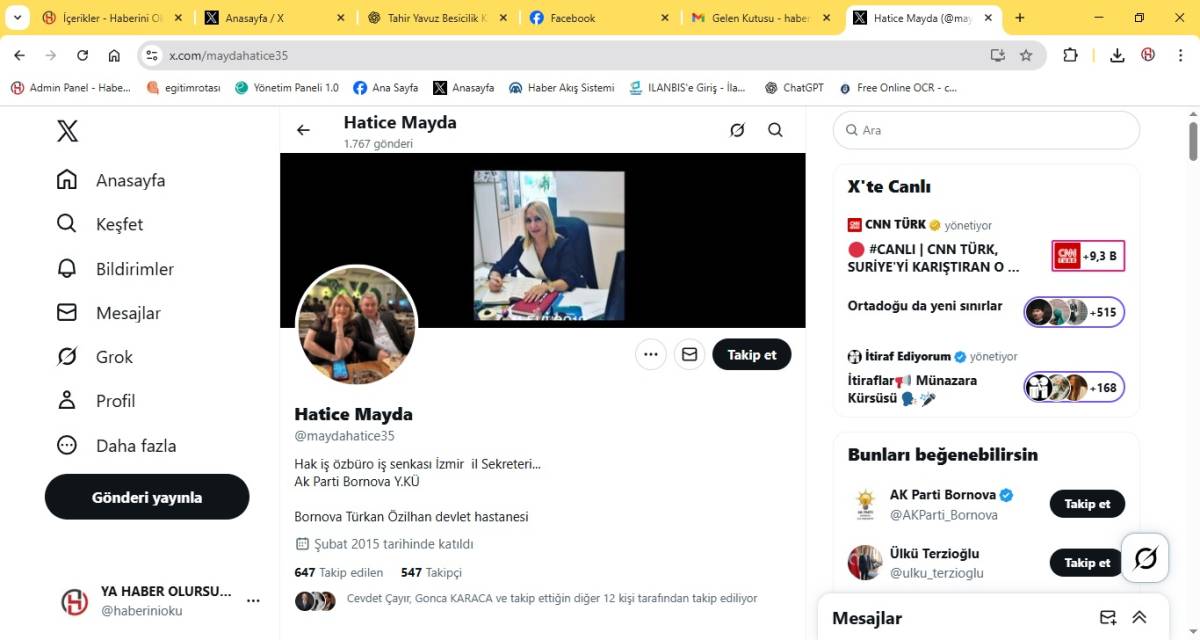Open more options three-dot profile button
The width and height of the screenshot is (1200, 640).
[651, 354]
